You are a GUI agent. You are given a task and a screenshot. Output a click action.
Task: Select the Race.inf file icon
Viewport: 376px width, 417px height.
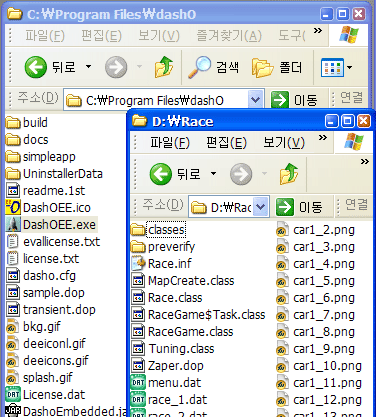(x=138, y=263)
